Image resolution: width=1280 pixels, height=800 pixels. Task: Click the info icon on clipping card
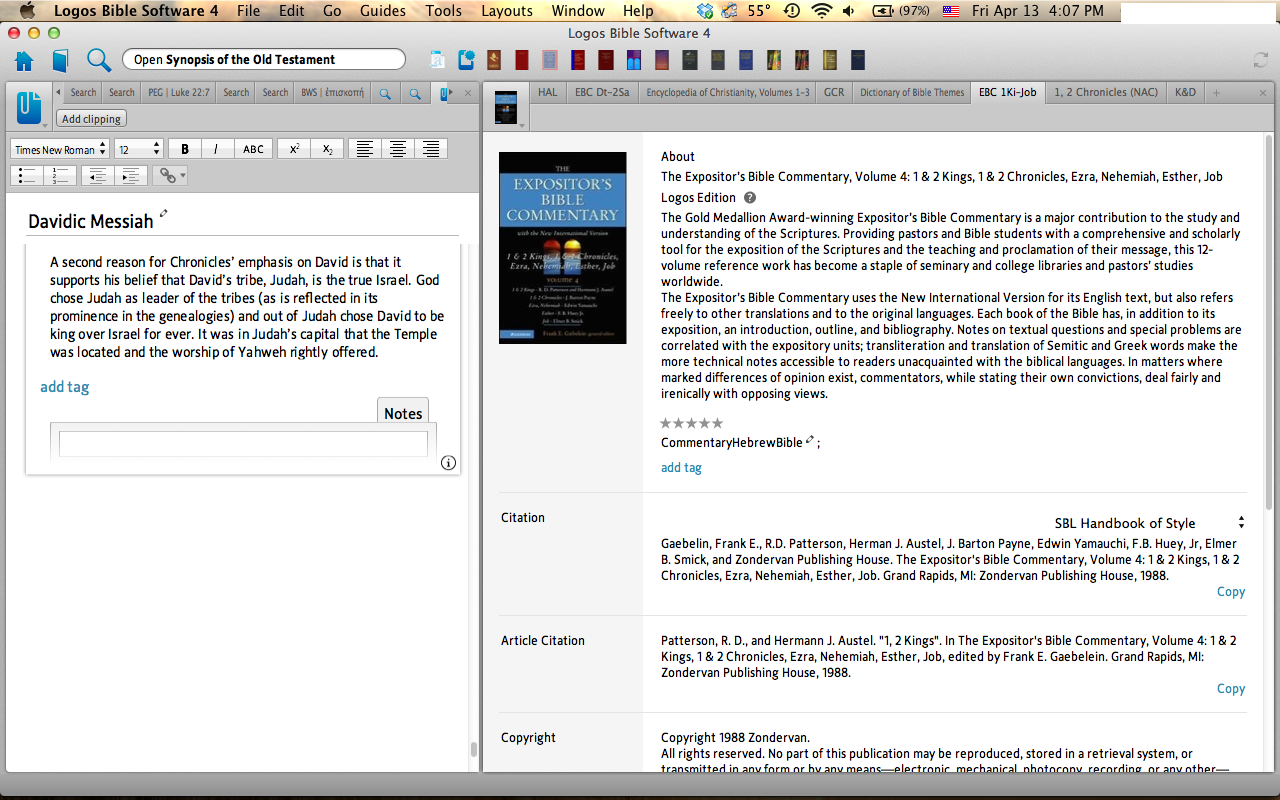click(448, 462)
